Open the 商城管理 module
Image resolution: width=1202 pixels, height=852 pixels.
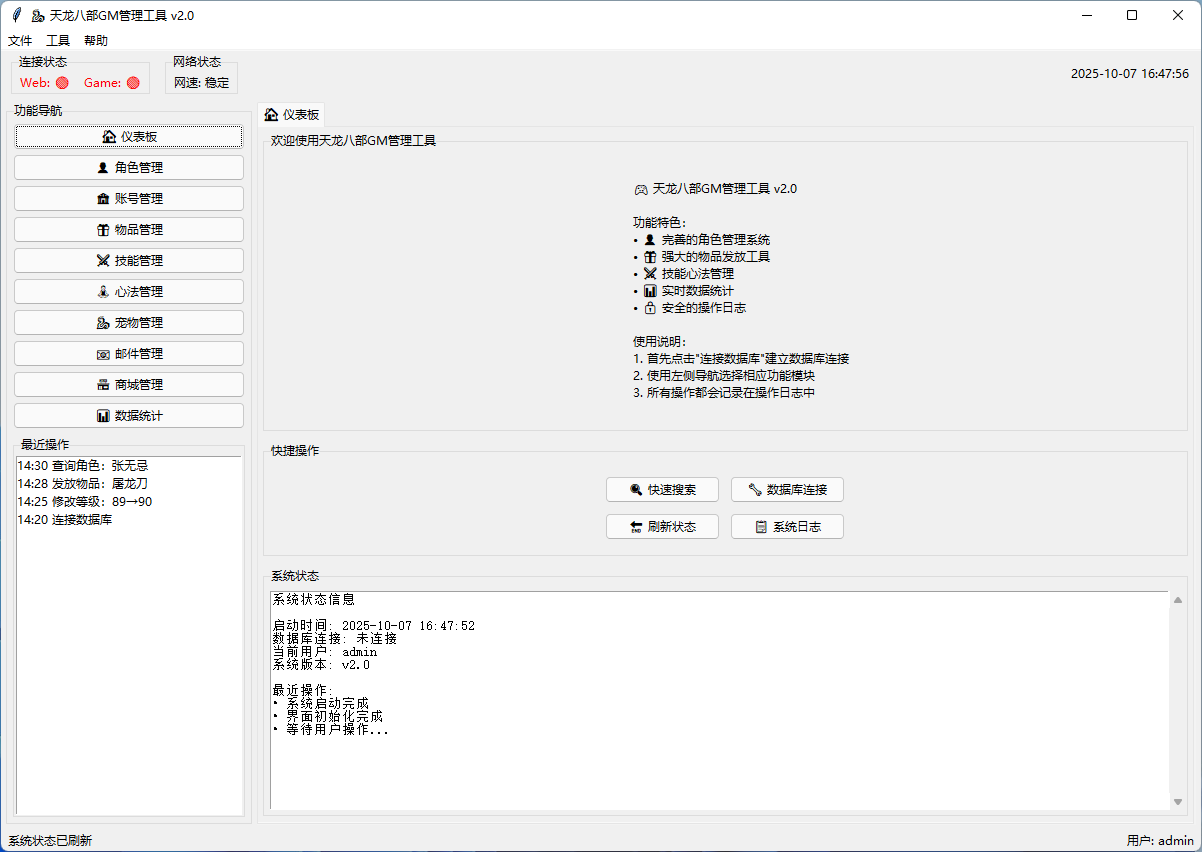pyautogui.click(x=129, y=385)
